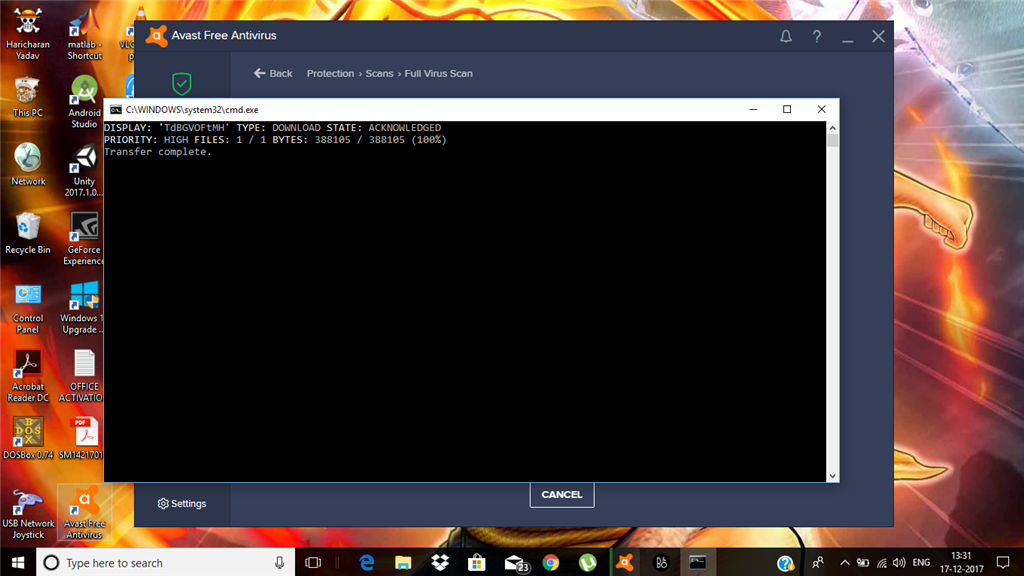Click Type here to search box
This screenshot has width=1024, height=576.
[x=167, y=562]
